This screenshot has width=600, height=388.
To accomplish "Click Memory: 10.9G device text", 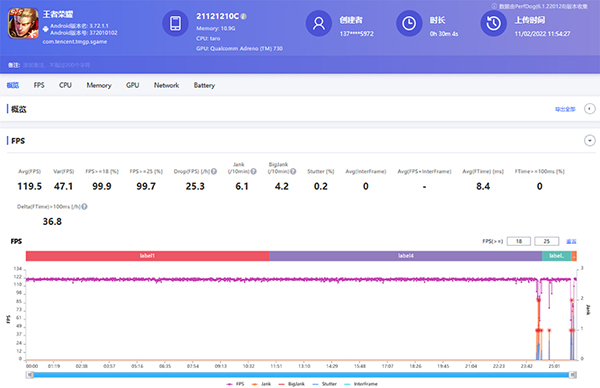I will click(216, 28).
